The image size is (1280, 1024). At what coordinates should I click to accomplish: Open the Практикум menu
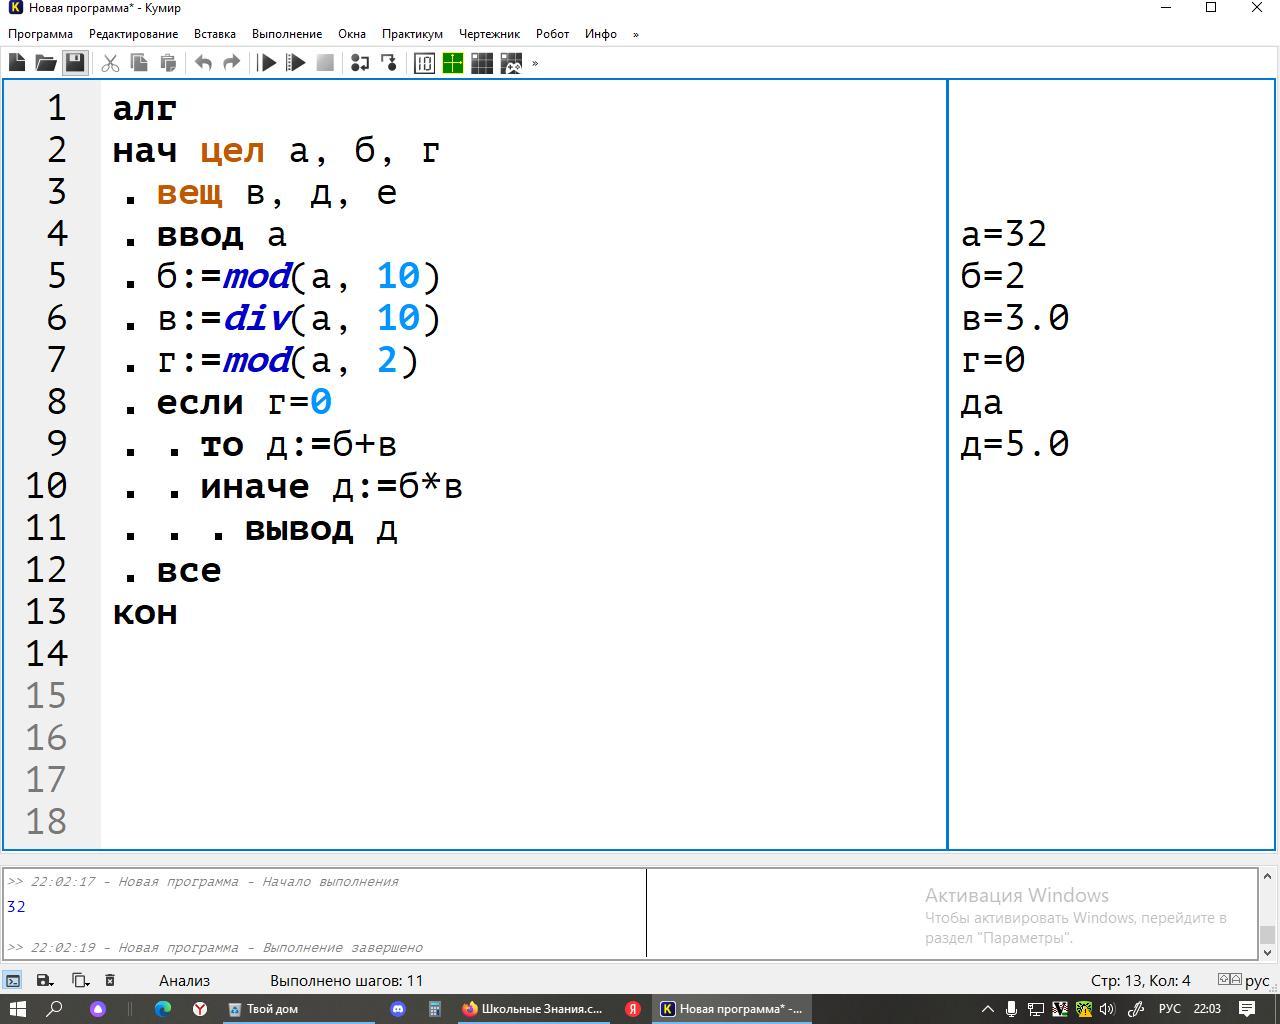(x=412, y=34)
